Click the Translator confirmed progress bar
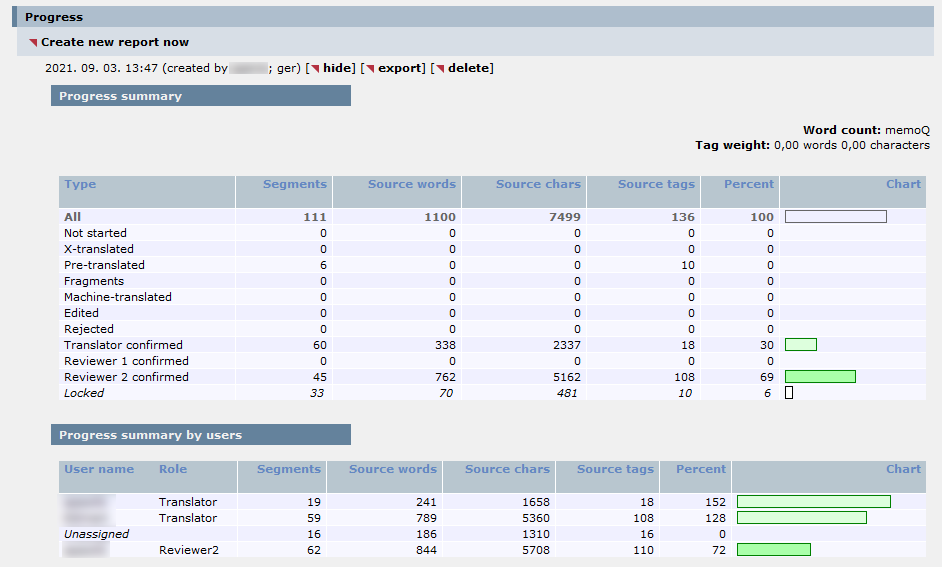The width and height of the screenshot is (942, 567). (801, 345)
